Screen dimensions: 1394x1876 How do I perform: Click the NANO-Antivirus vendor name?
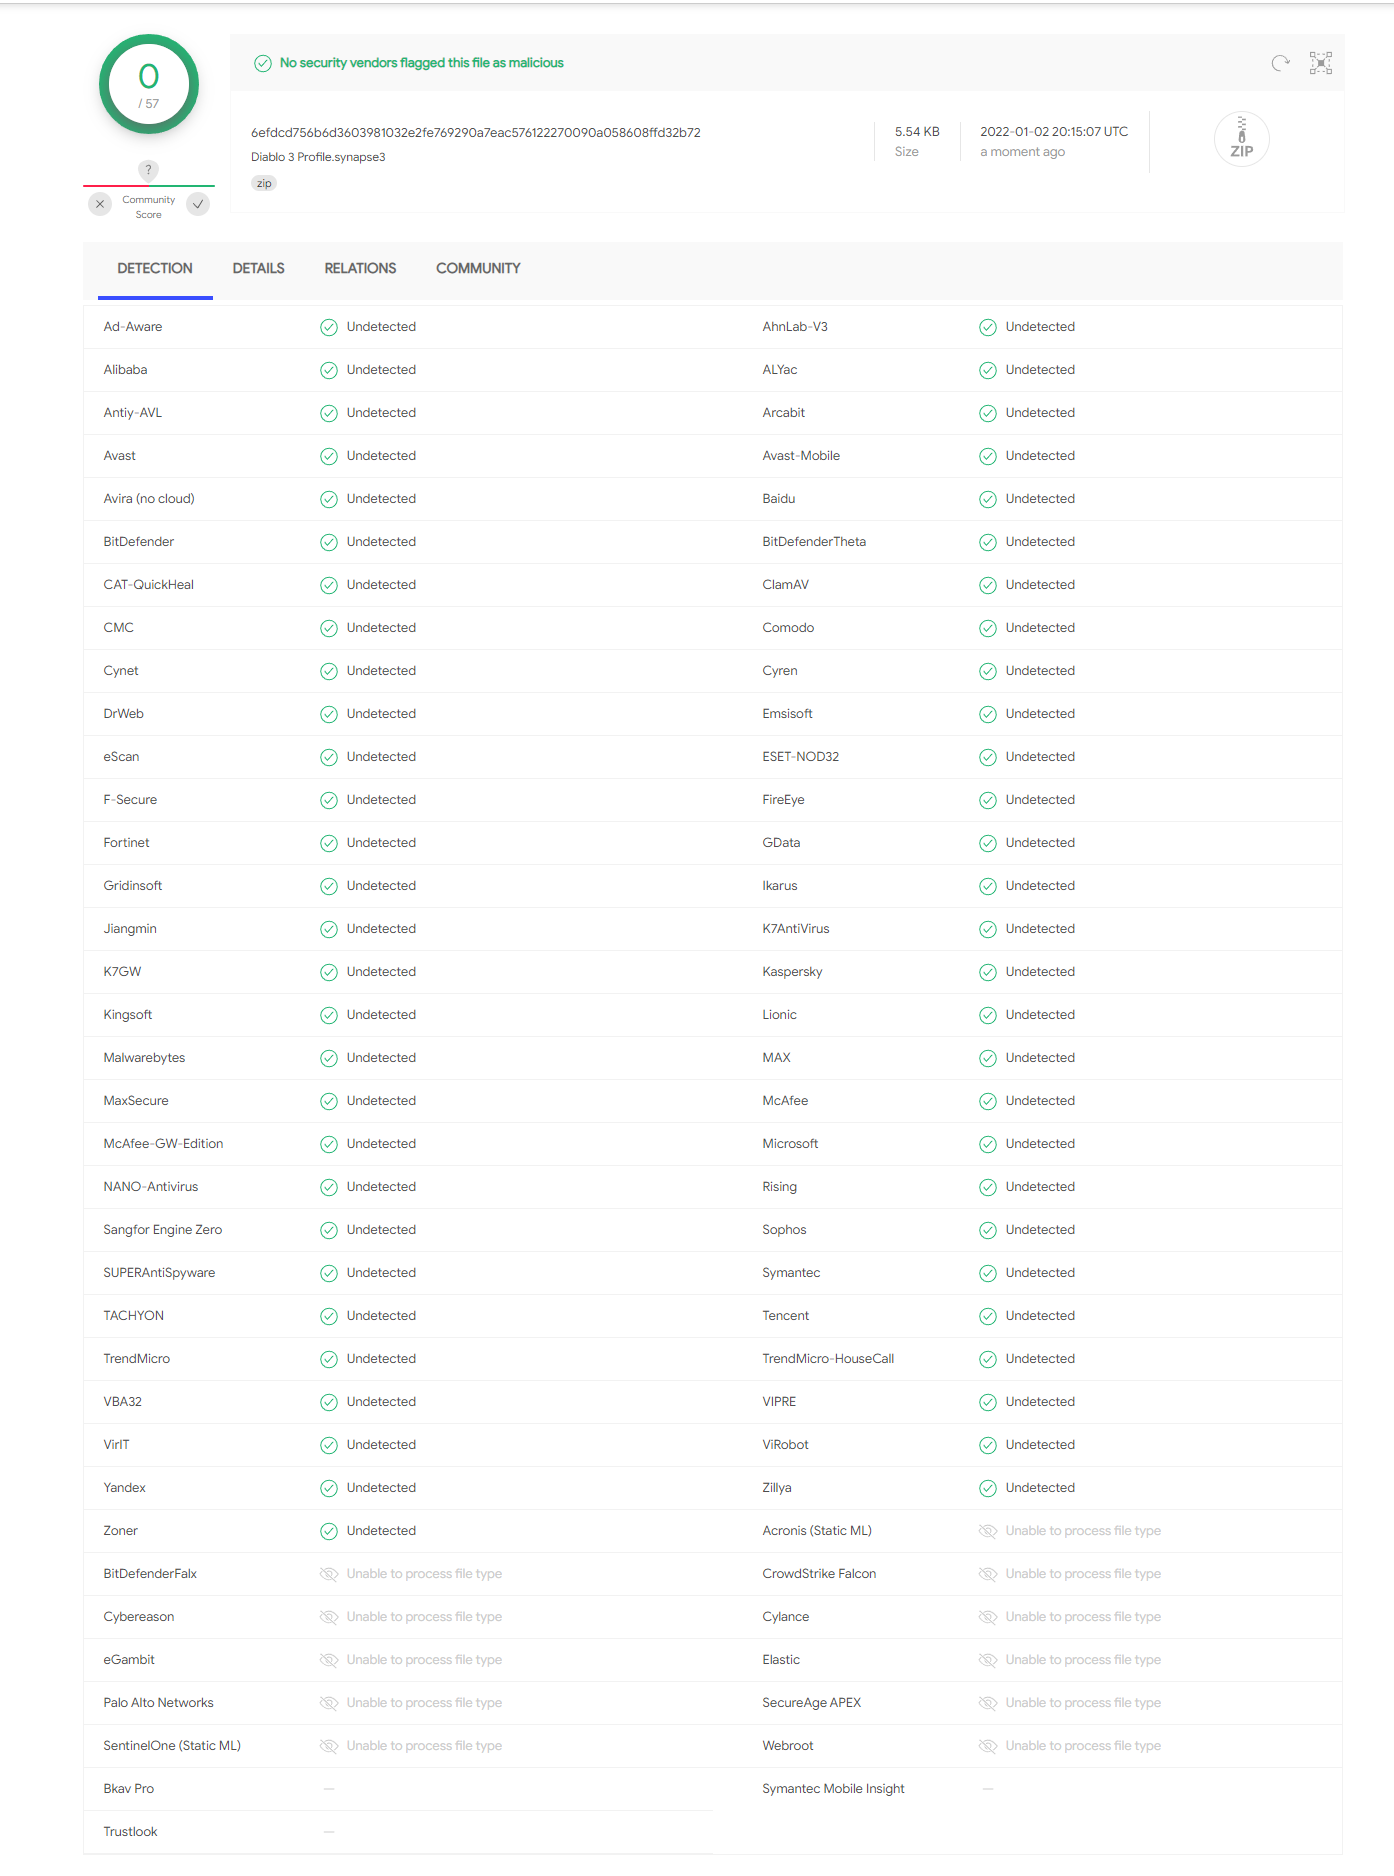[151, 1187]
